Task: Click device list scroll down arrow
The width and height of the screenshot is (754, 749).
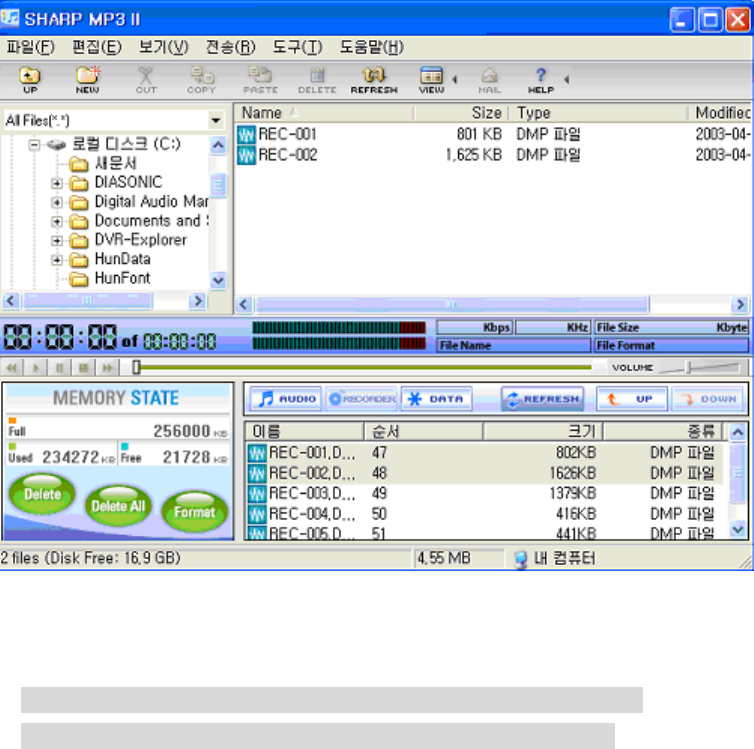Action: click(x=738, y=530)
